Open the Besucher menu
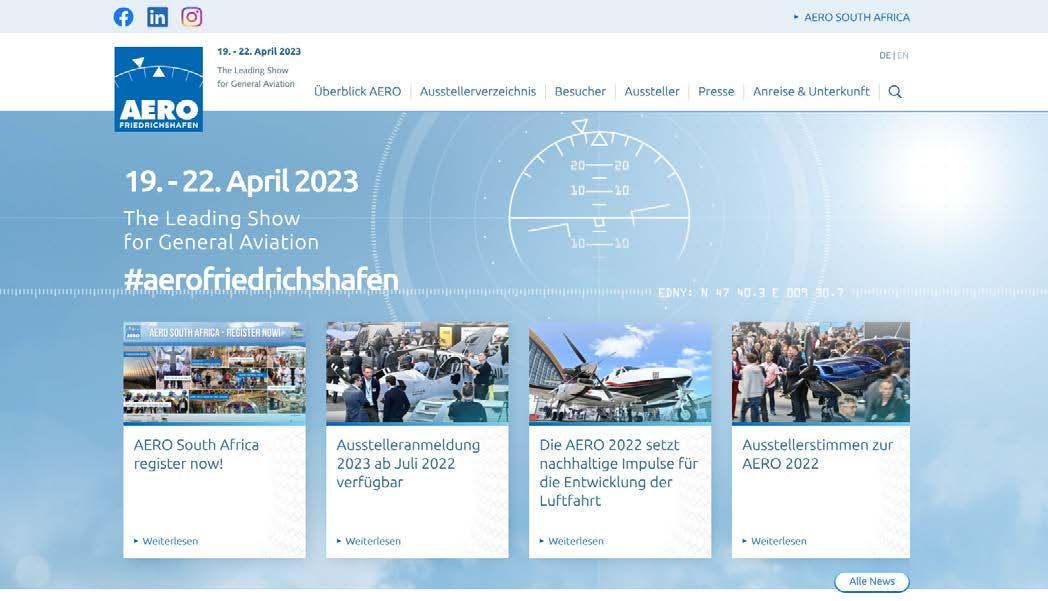The width and height of the screenshot is (1048, 601). (x=580, y=92)
